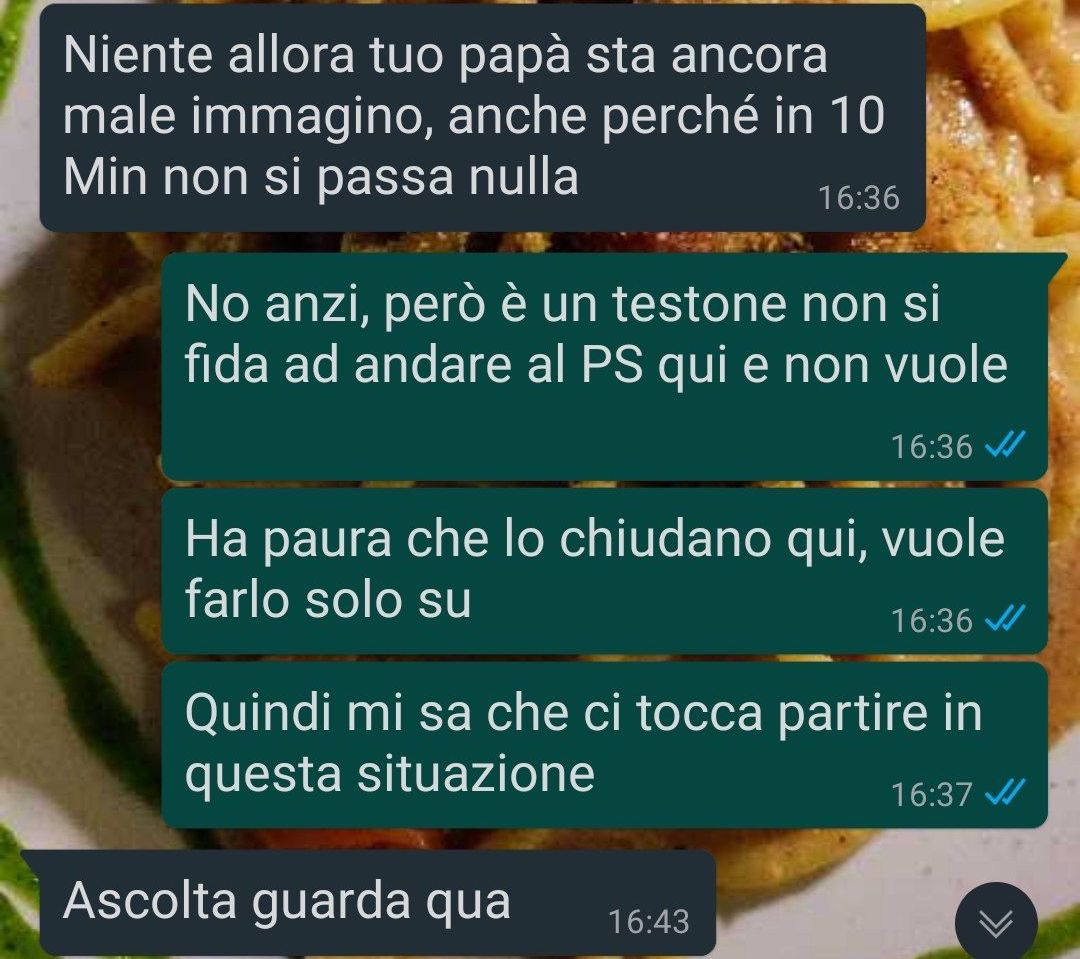This screenshot has width=1080, height=959.
Task: Select the 'Ha paura che lo chiudano qui' message
Action: (605, 571)
